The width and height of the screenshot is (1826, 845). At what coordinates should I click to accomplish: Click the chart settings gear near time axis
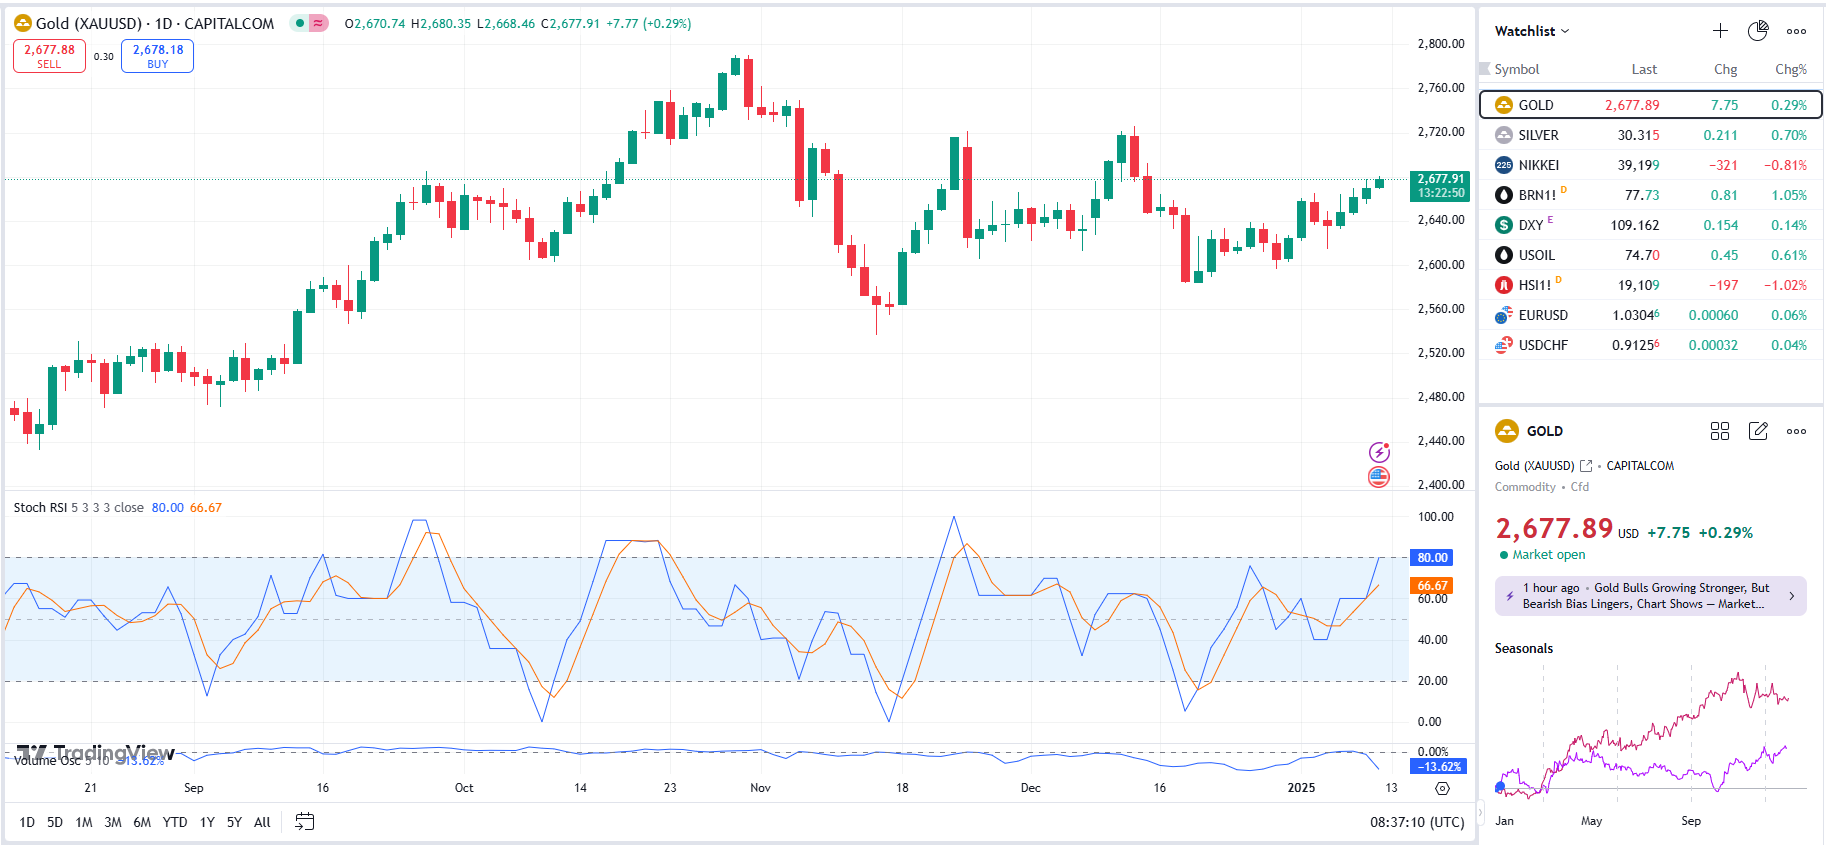pos(1442,788)
